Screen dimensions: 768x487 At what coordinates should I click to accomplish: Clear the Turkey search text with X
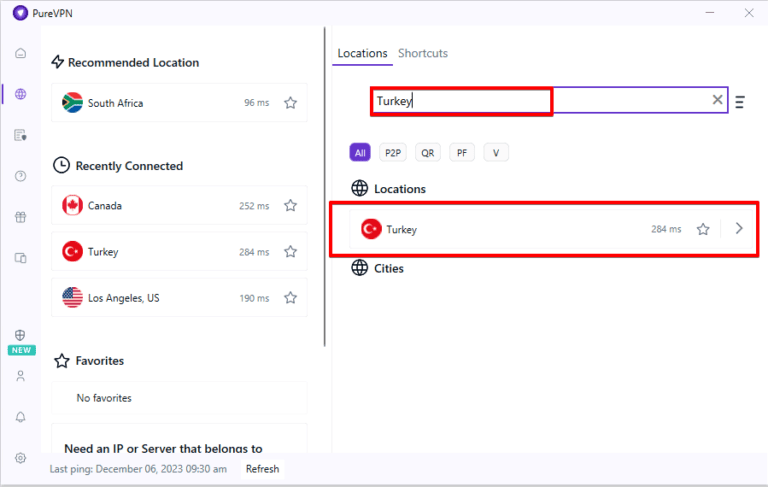click(x=717, y=100)
